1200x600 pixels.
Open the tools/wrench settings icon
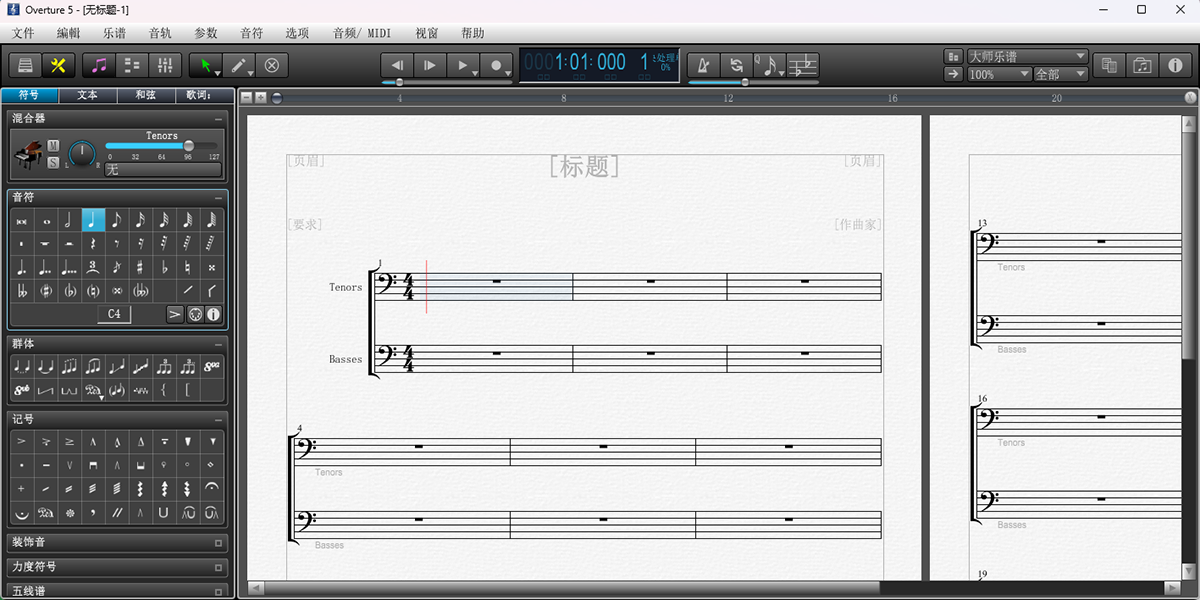(x=58, y=65)
